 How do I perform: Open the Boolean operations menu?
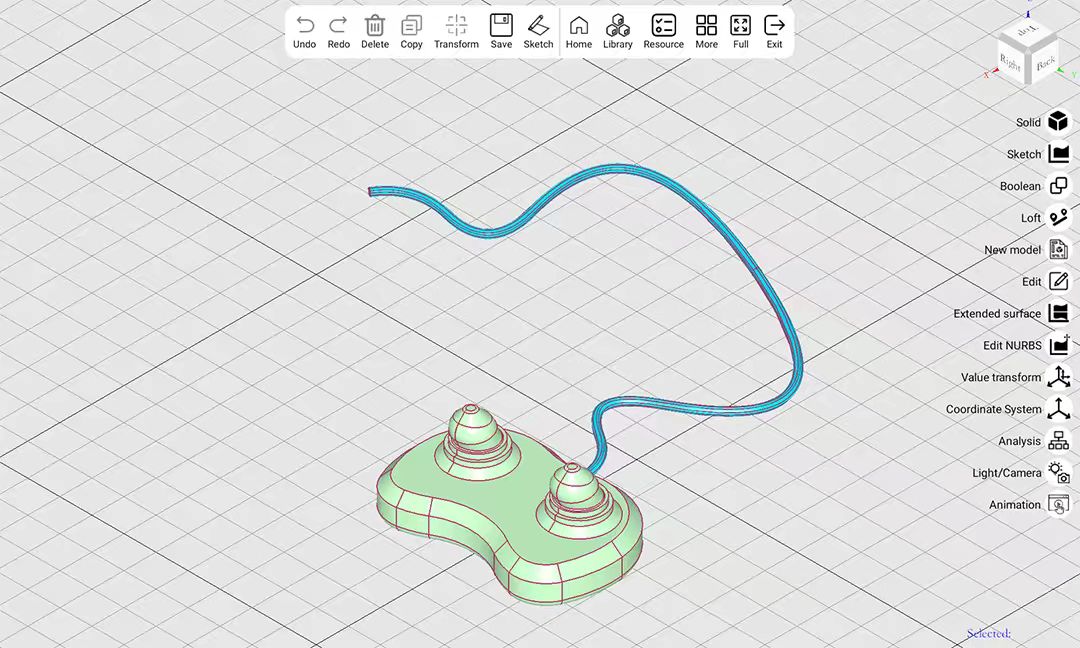[1057, 186]
